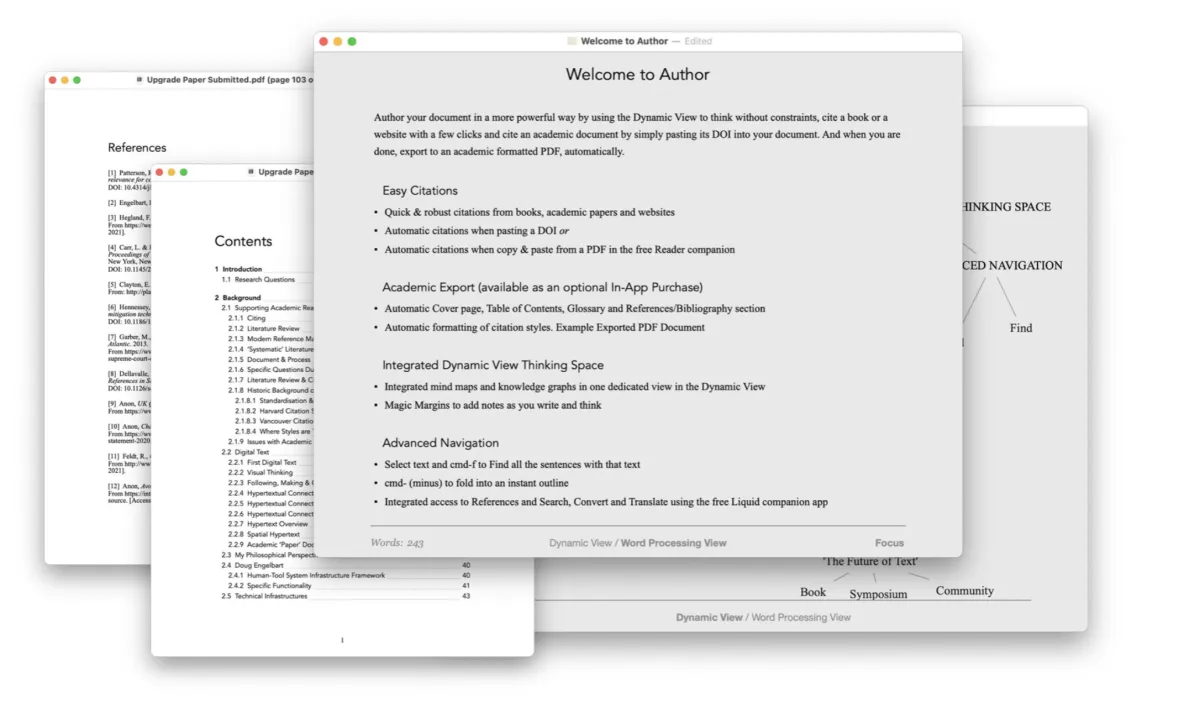Close the References PDF window
1200x713 pixels.
tap(52, 80)
